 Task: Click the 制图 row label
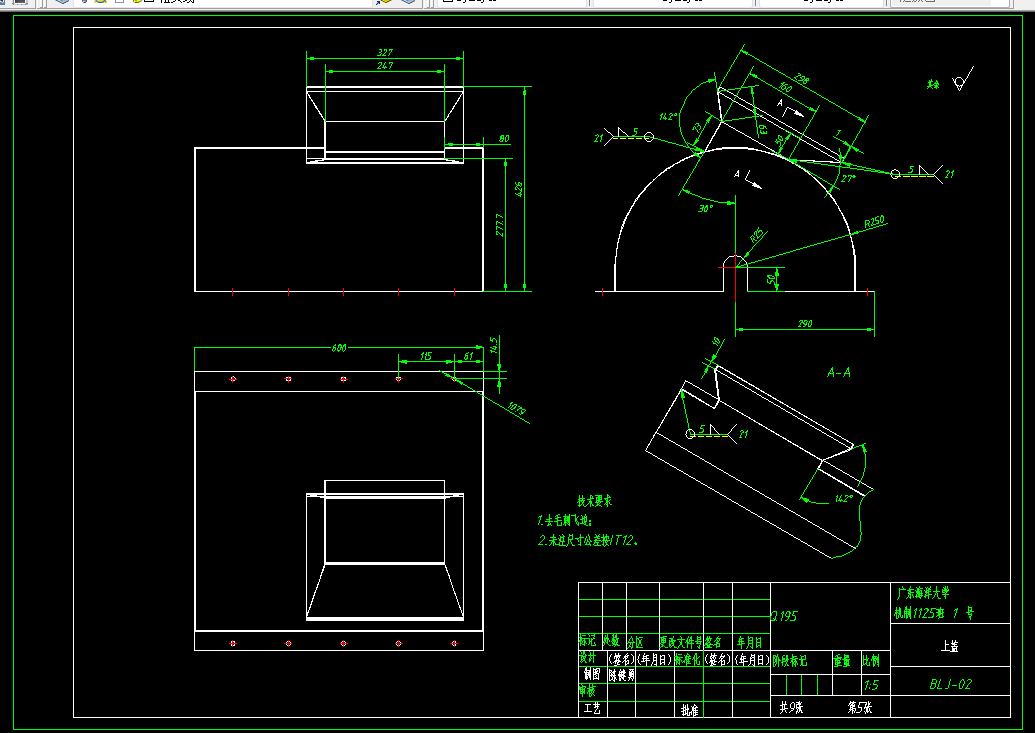click(x=592, y=674)
